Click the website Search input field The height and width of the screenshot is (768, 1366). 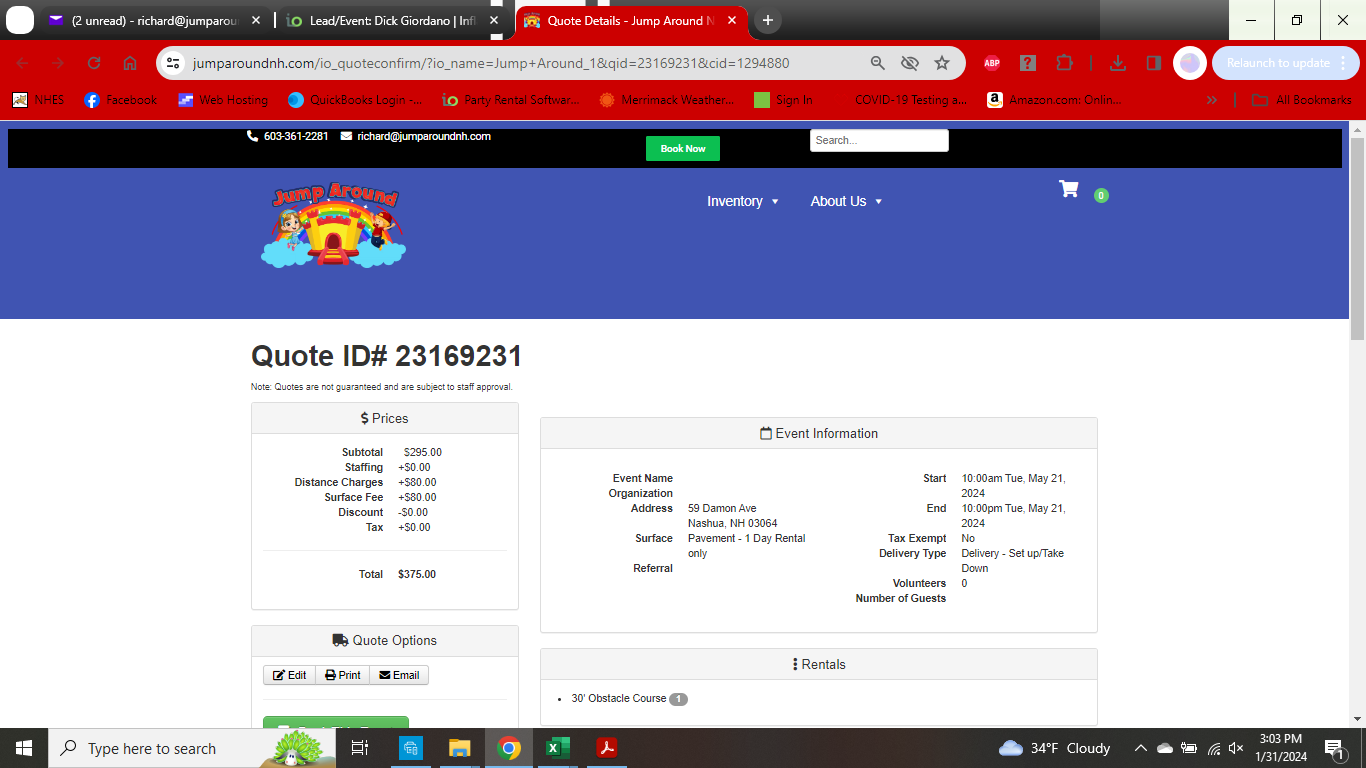point(878,141)
